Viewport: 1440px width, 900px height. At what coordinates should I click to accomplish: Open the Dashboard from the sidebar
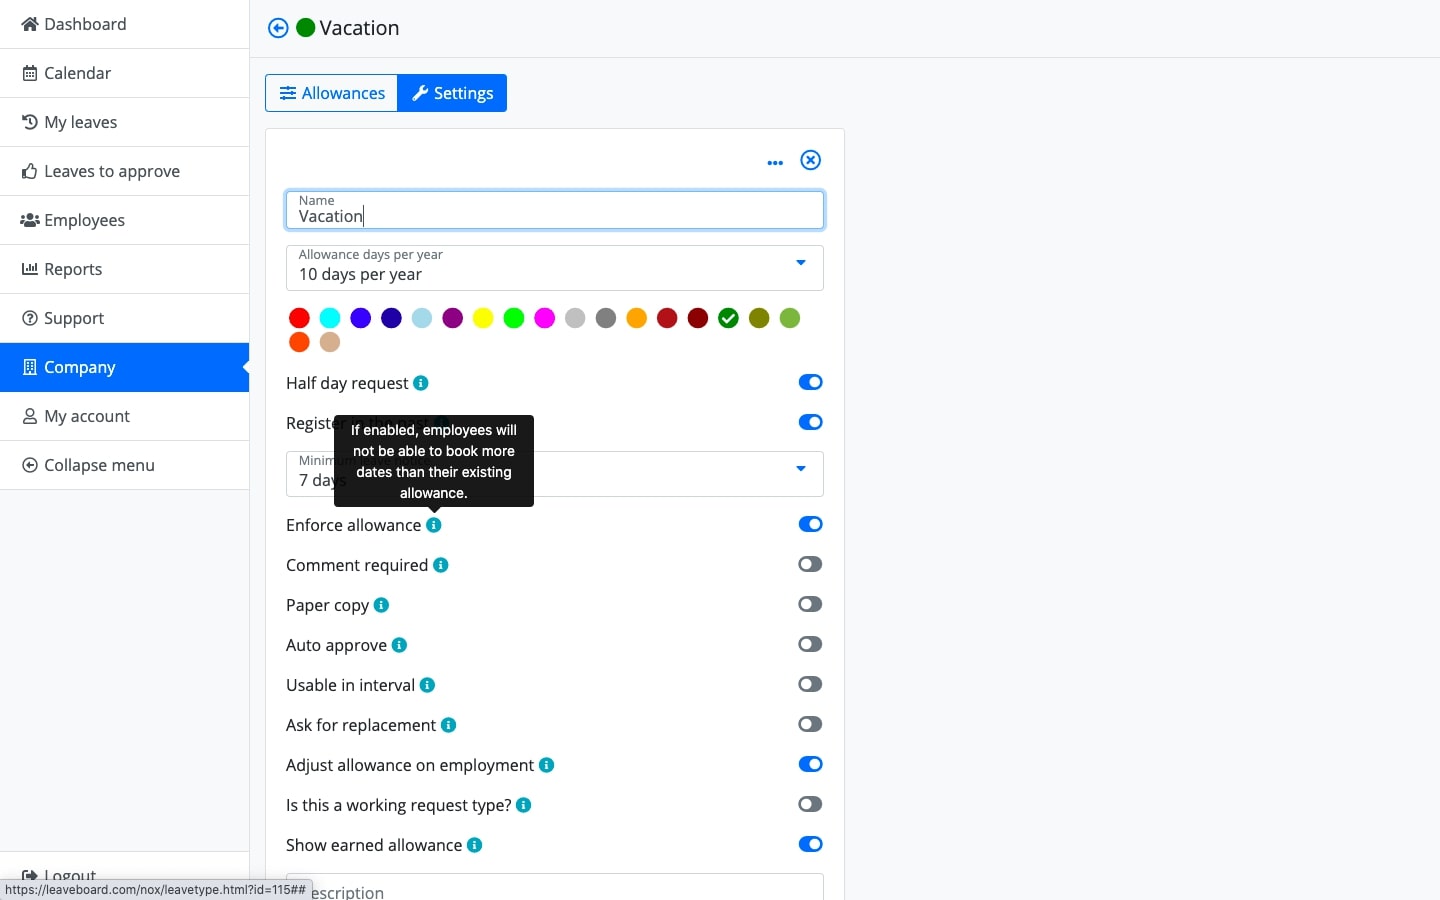coord(84,24)
